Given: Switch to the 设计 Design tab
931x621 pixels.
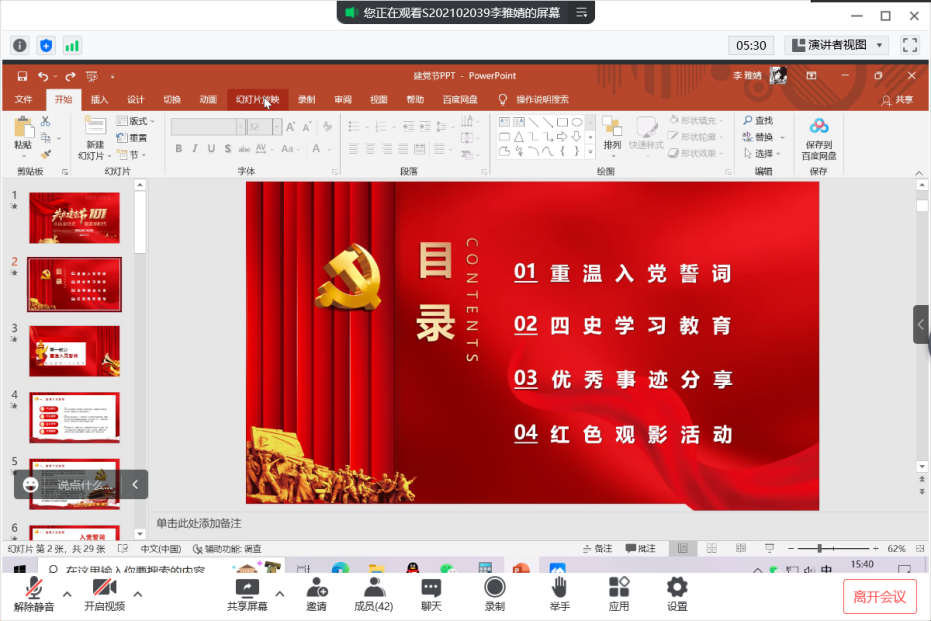Looking at the screenshot, I should pyautogui.click(x=135, y=99).
